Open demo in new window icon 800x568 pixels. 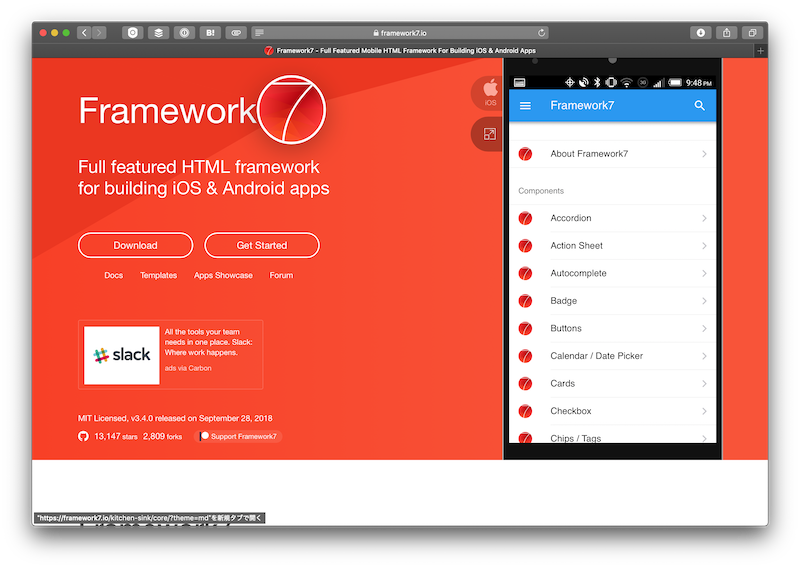point(489,134)
